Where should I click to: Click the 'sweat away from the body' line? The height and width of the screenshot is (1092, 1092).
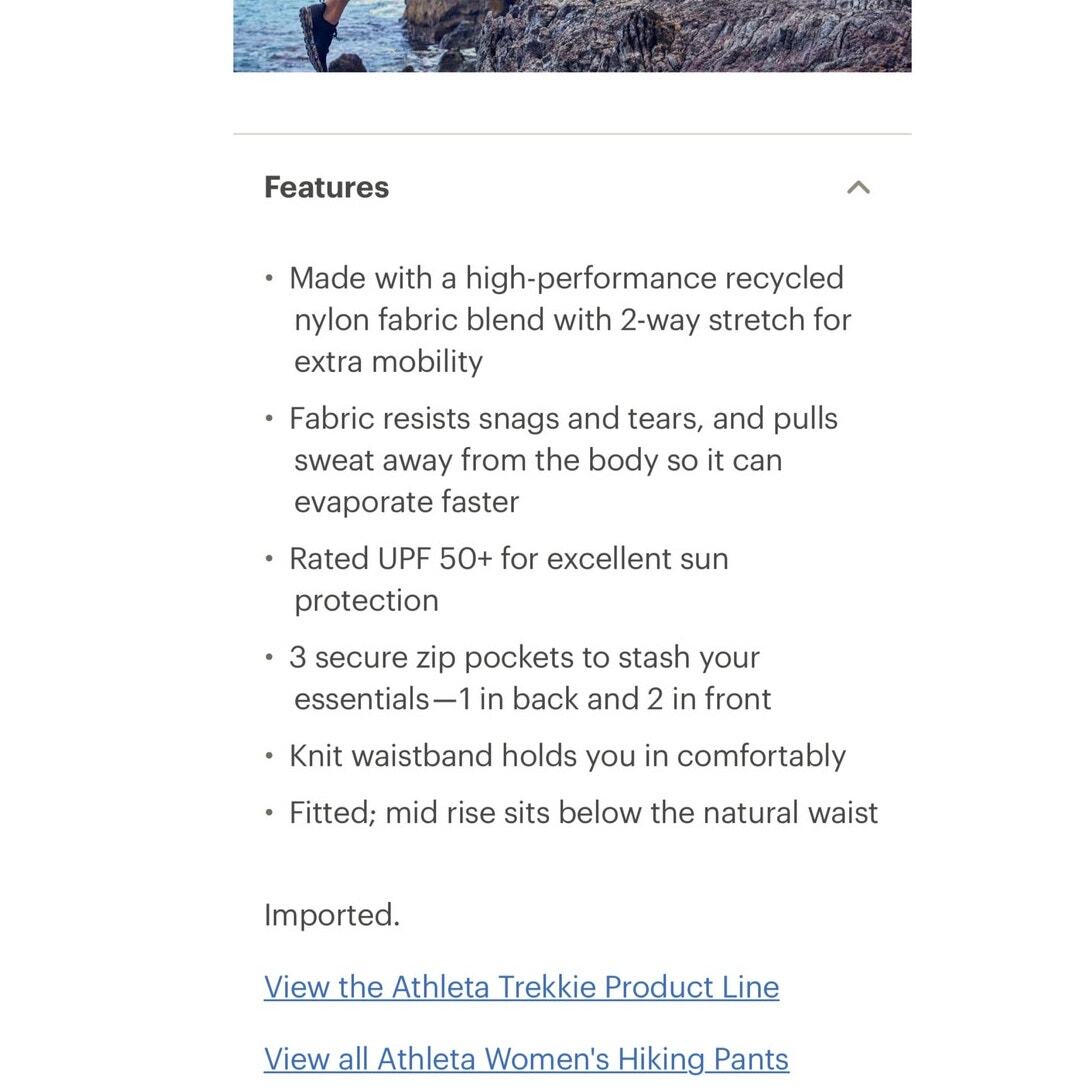coord(476,460)
